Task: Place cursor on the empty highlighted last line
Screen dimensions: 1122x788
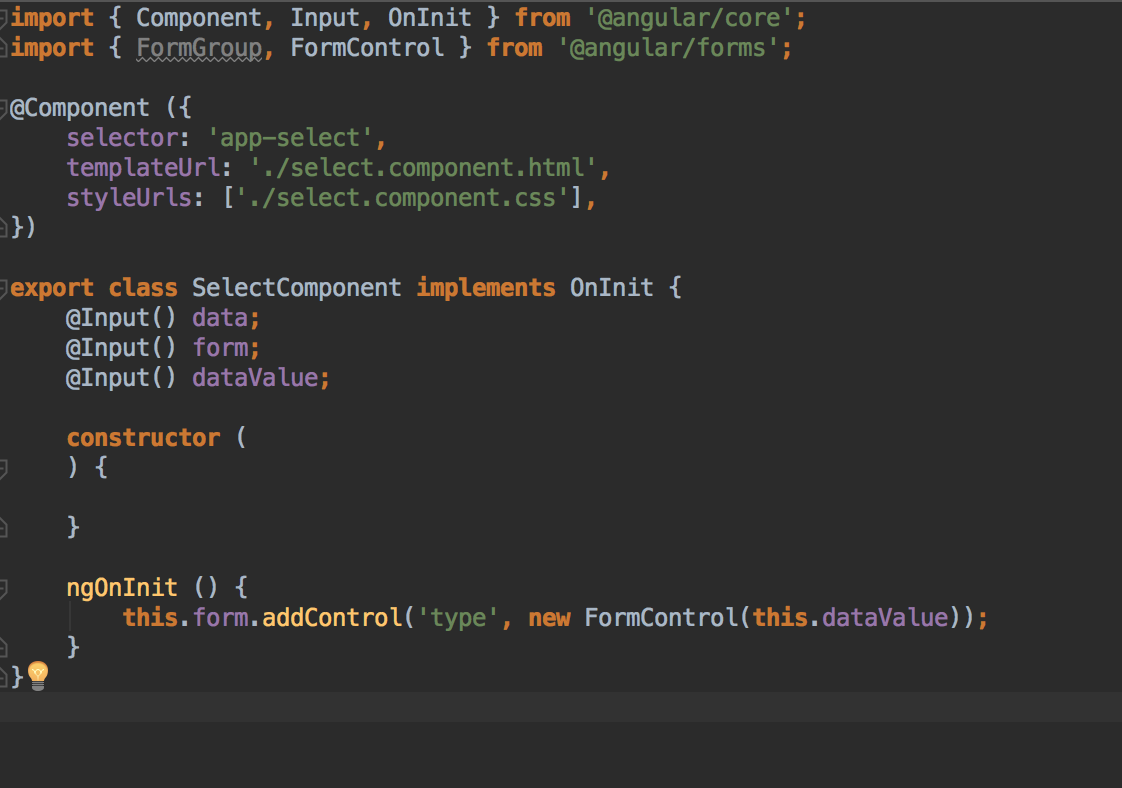Action: (561, 706)
